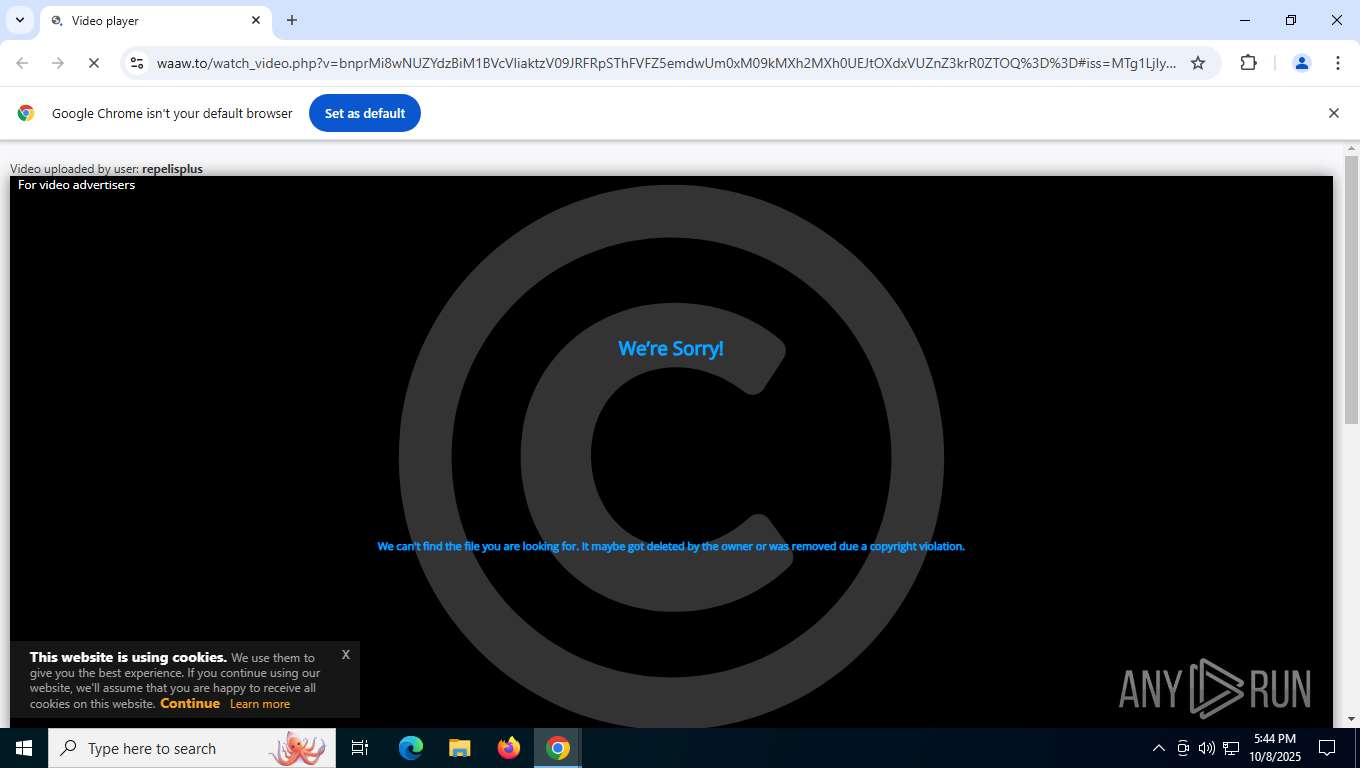The height and width of the screenshot is (768, 1360).
Task: Select the Video player tab
Action: (x=155, y=20)
